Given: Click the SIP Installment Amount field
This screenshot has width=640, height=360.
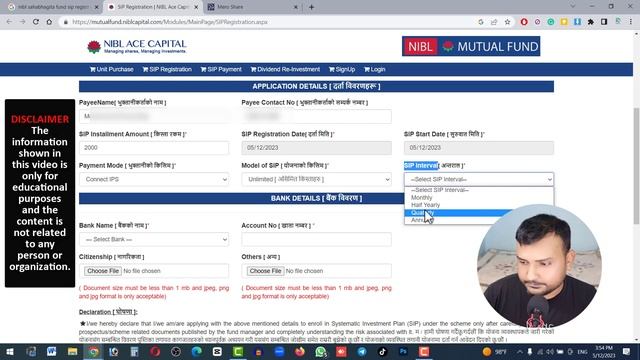Looking at the screenshot, I should pos(154,148).
